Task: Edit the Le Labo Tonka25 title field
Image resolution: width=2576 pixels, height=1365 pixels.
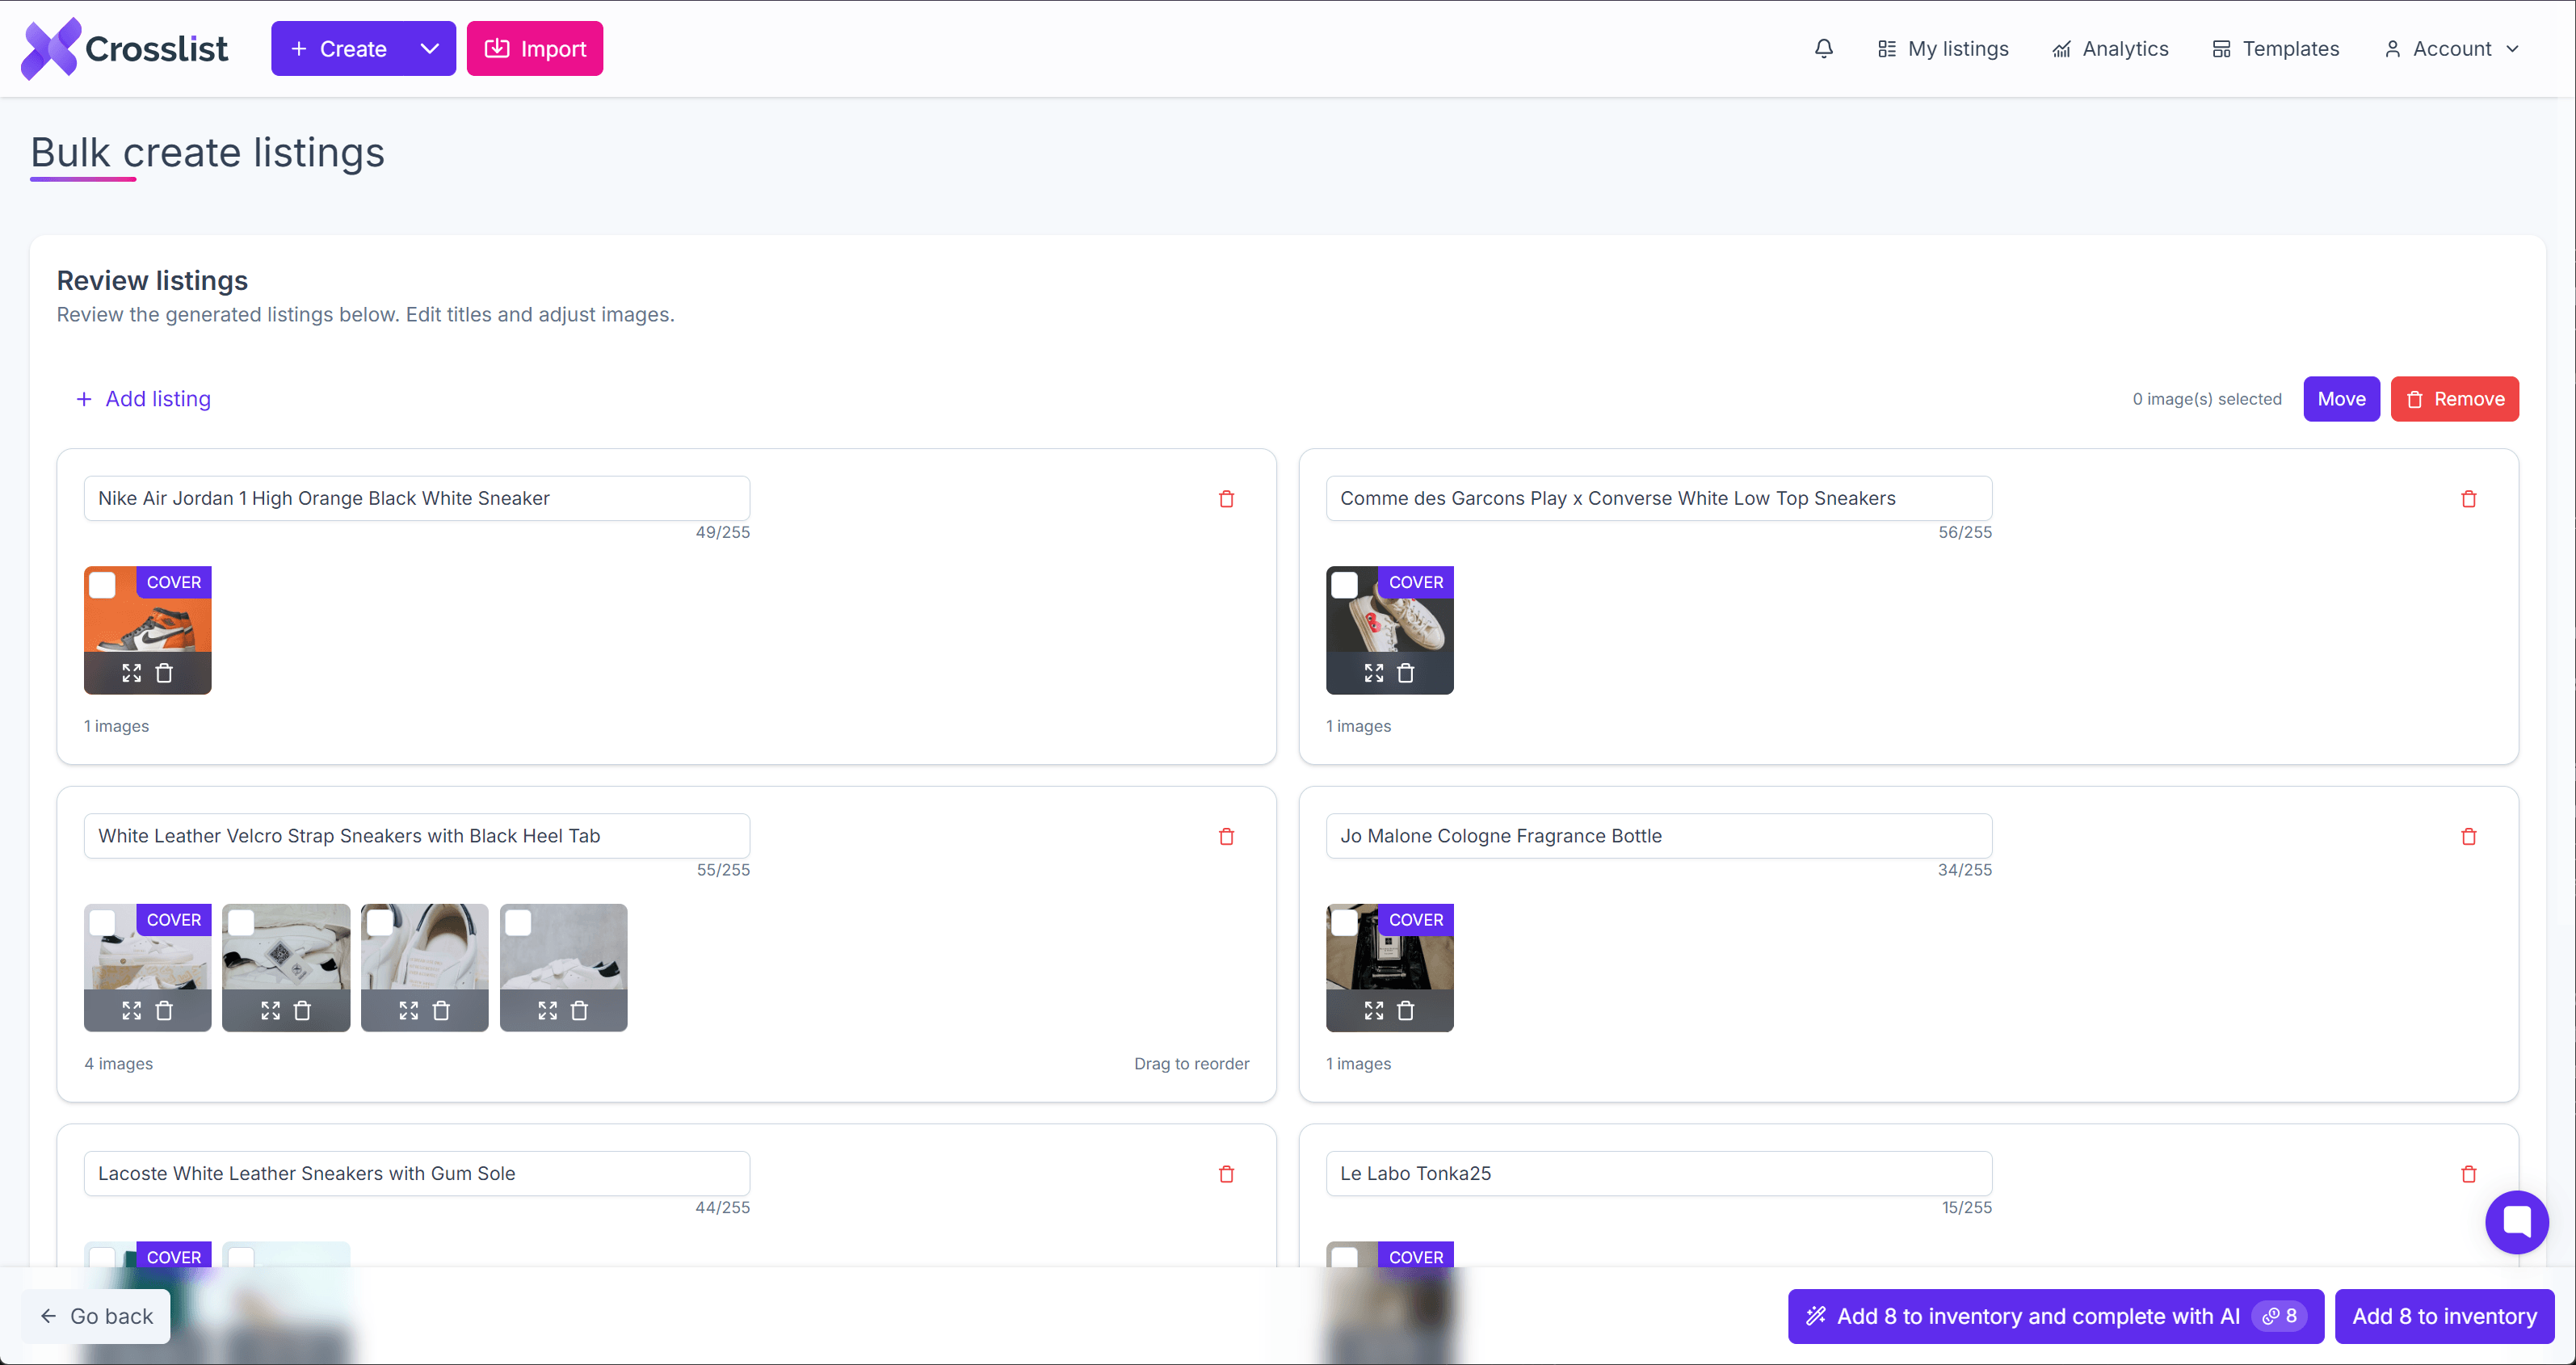Action: (1659, 1173)
